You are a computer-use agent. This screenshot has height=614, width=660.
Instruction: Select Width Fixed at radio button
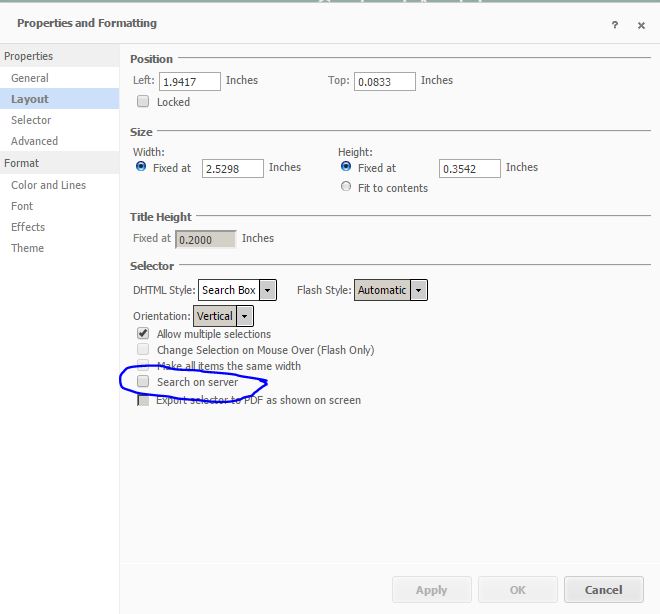tap(141, 167)
